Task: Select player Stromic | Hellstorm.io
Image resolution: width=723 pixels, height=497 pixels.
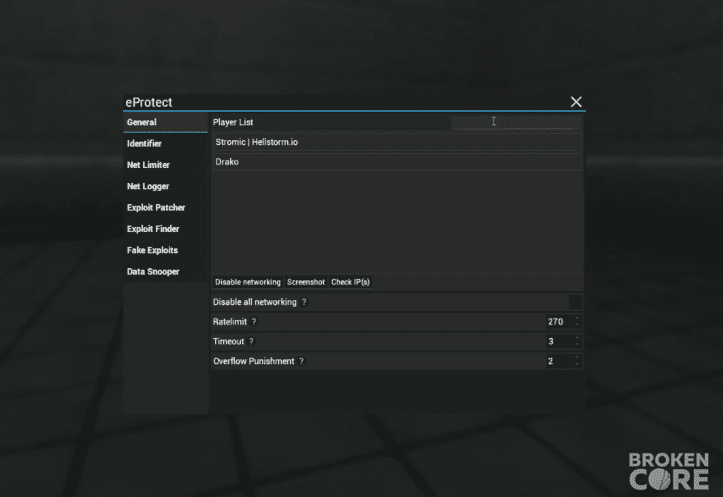Action: [397, 142]
